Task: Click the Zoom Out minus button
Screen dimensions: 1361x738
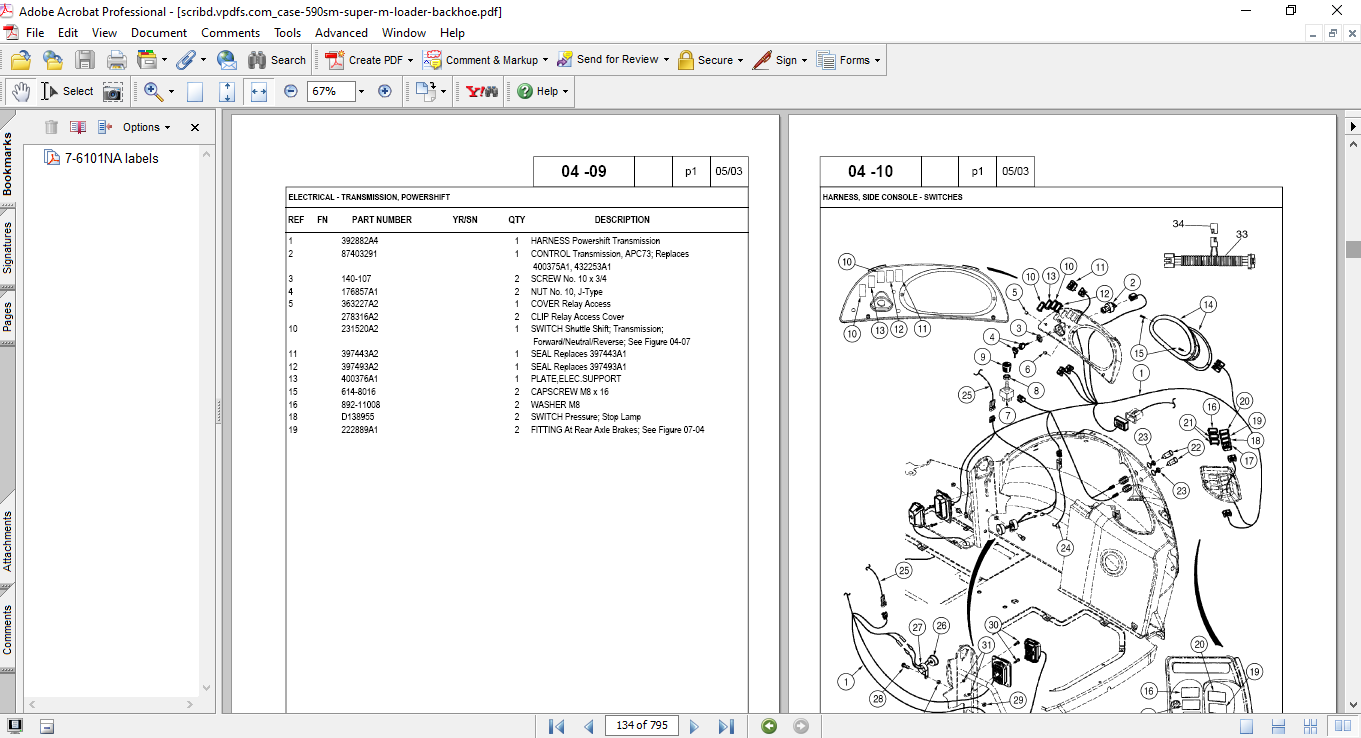Action: pyautogui.click(x=291, y=91)
